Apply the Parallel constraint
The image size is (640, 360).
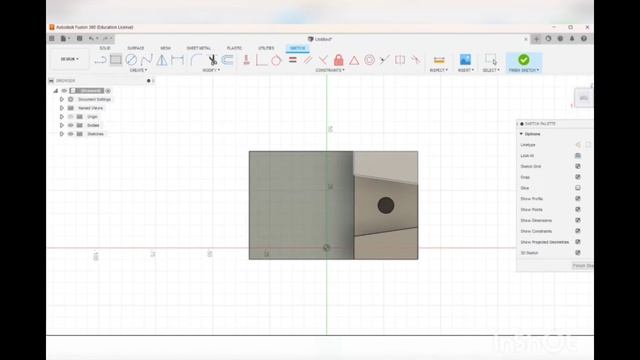pyautogui.click(x=308, y=60)
